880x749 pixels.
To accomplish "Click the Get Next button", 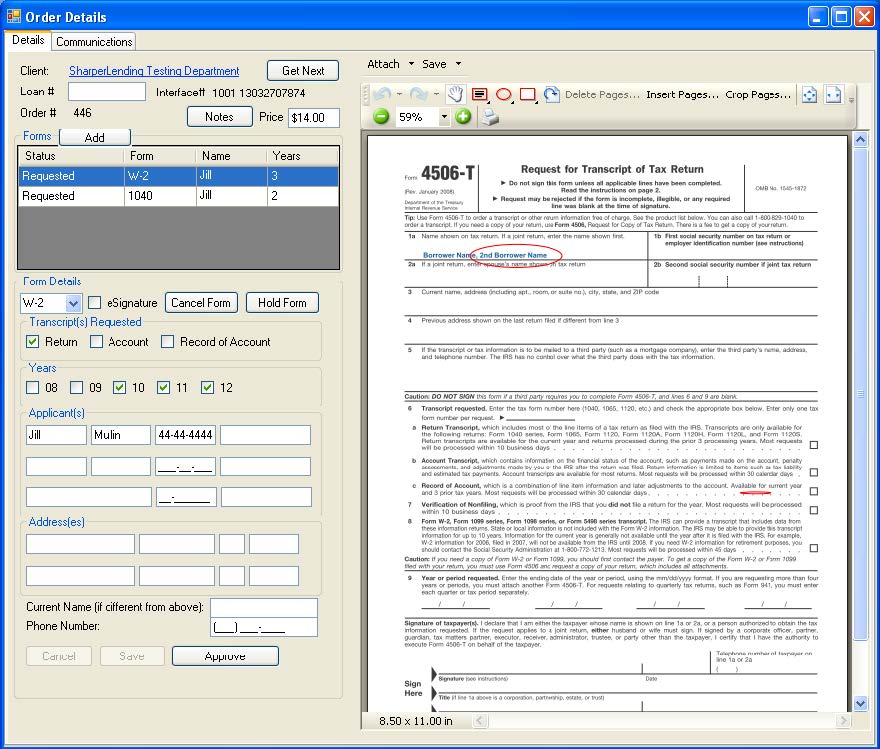I will (303, 71).
